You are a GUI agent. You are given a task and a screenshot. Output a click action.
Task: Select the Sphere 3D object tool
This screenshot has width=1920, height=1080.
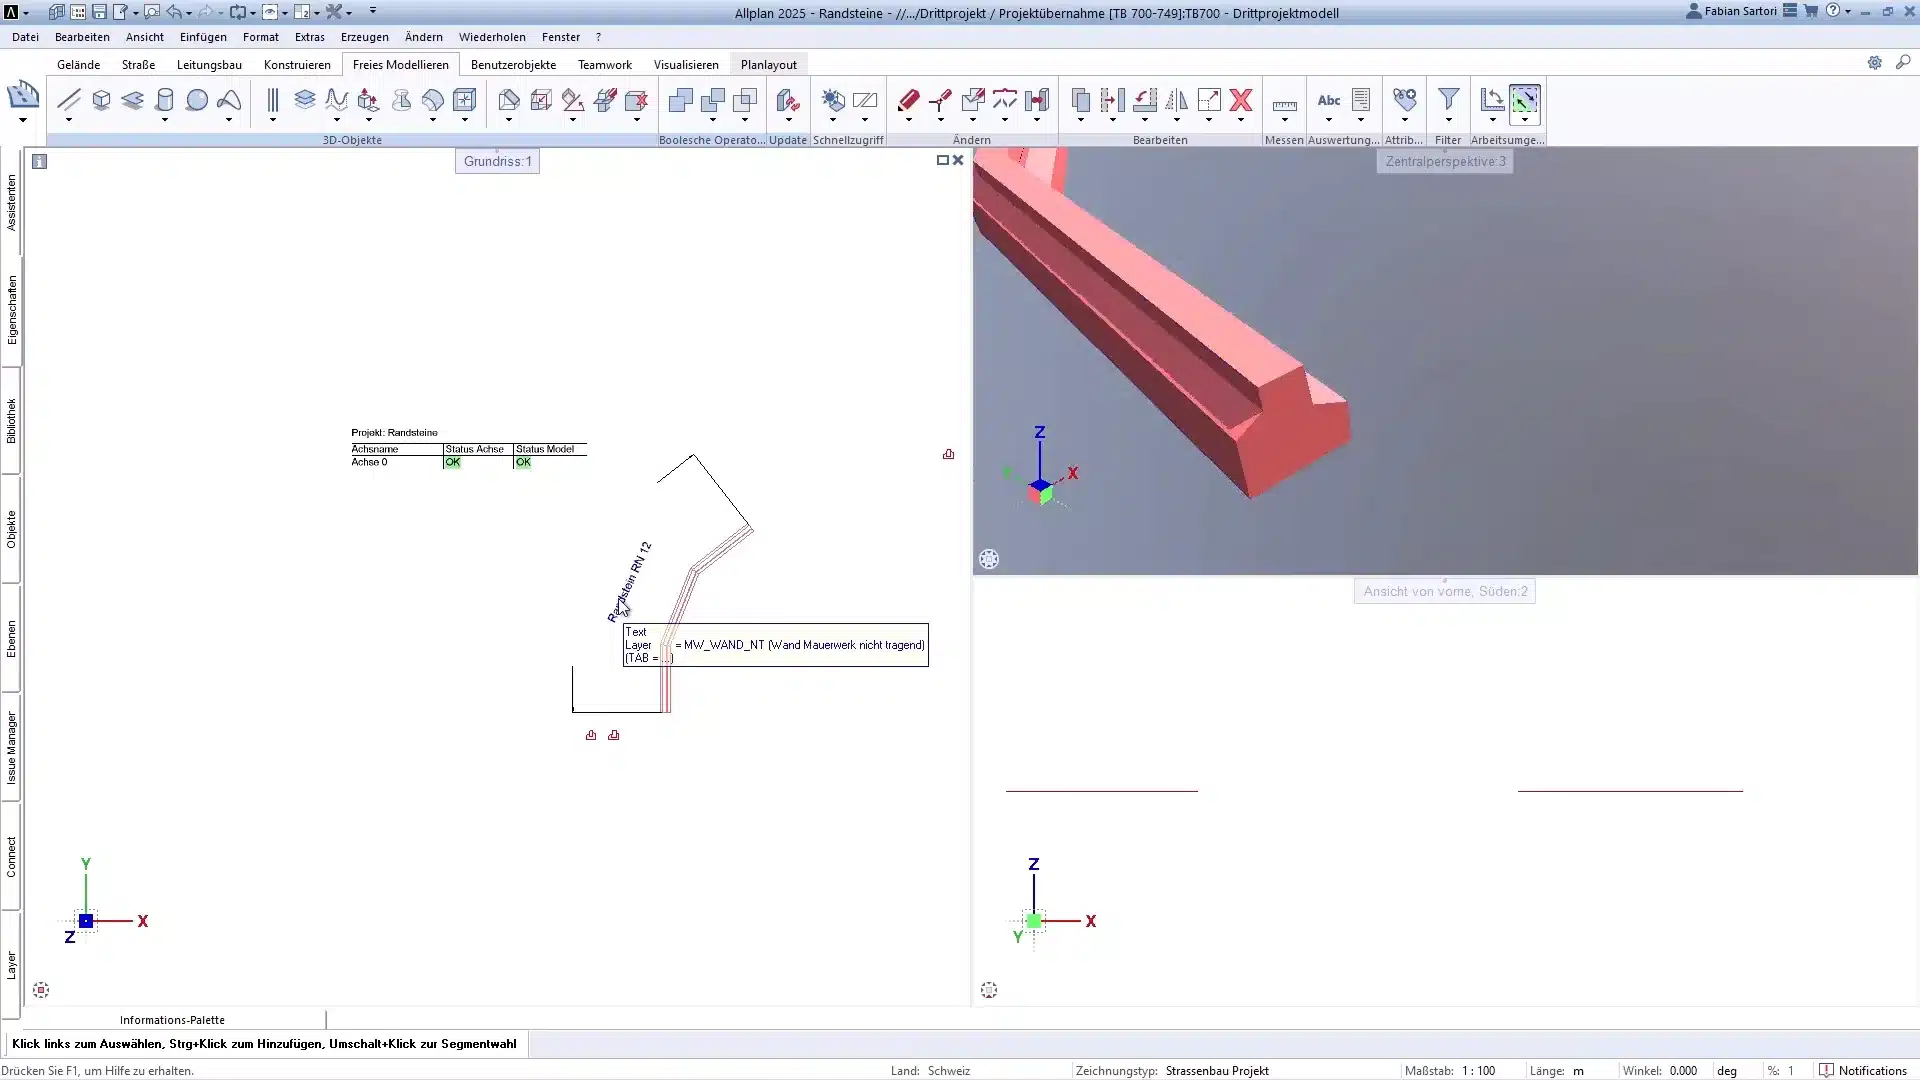click(196, 100)
